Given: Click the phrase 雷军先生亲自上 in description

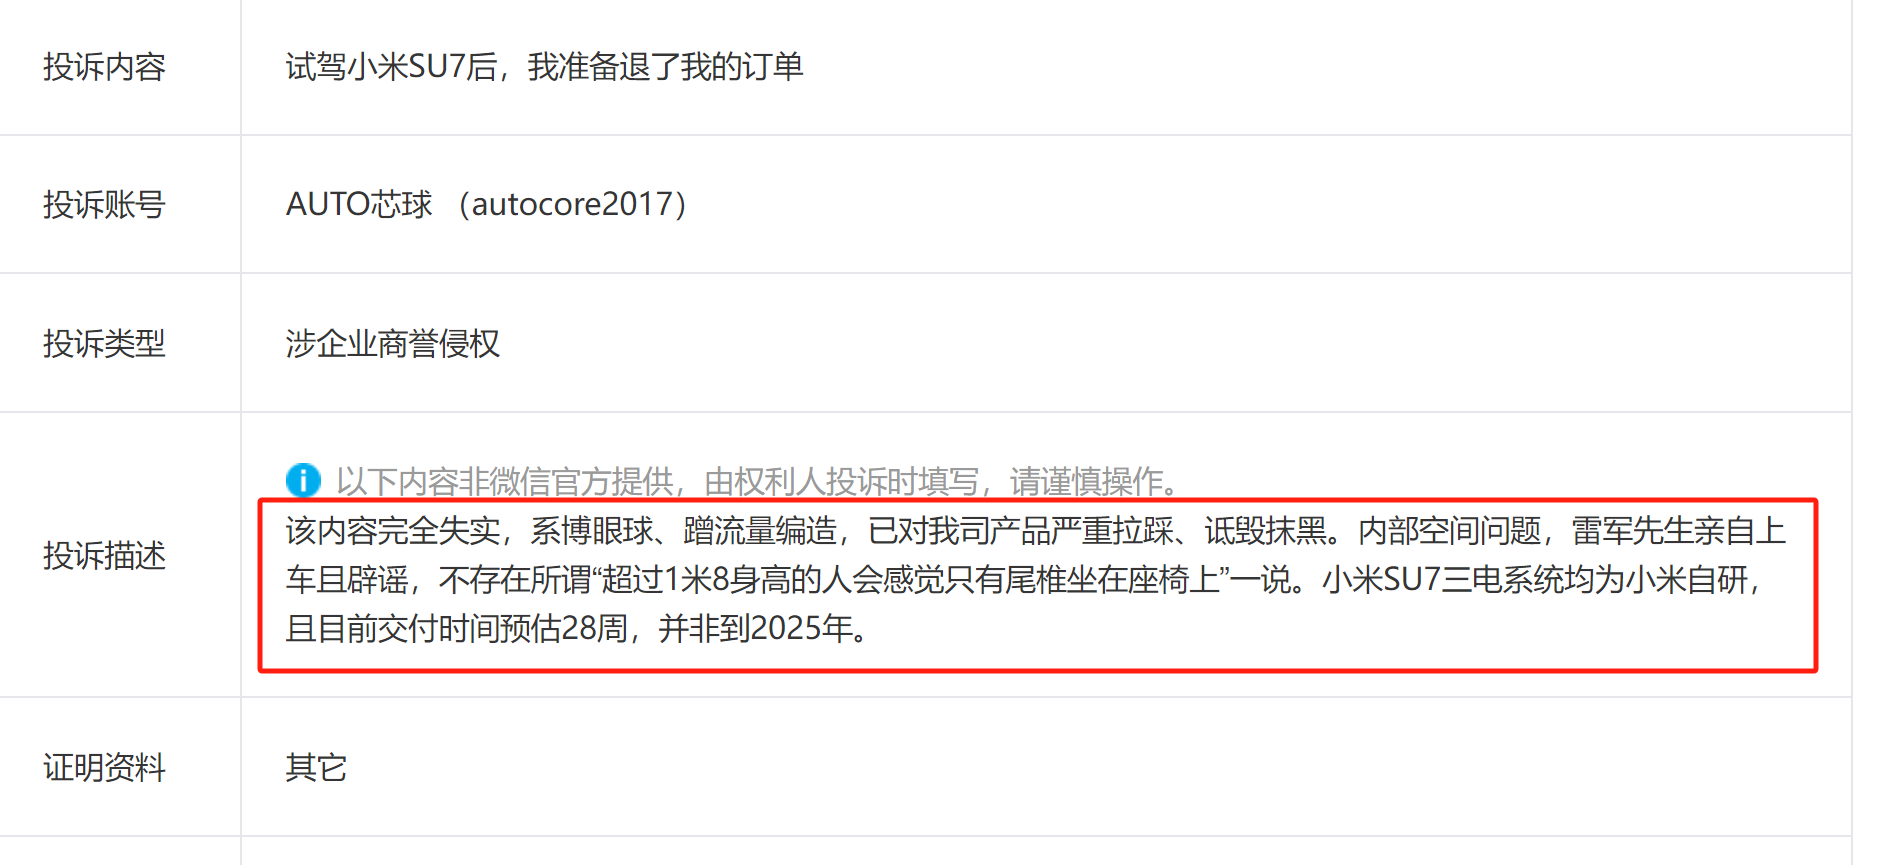Looking at the screenshot, I should click(1679, 531).
